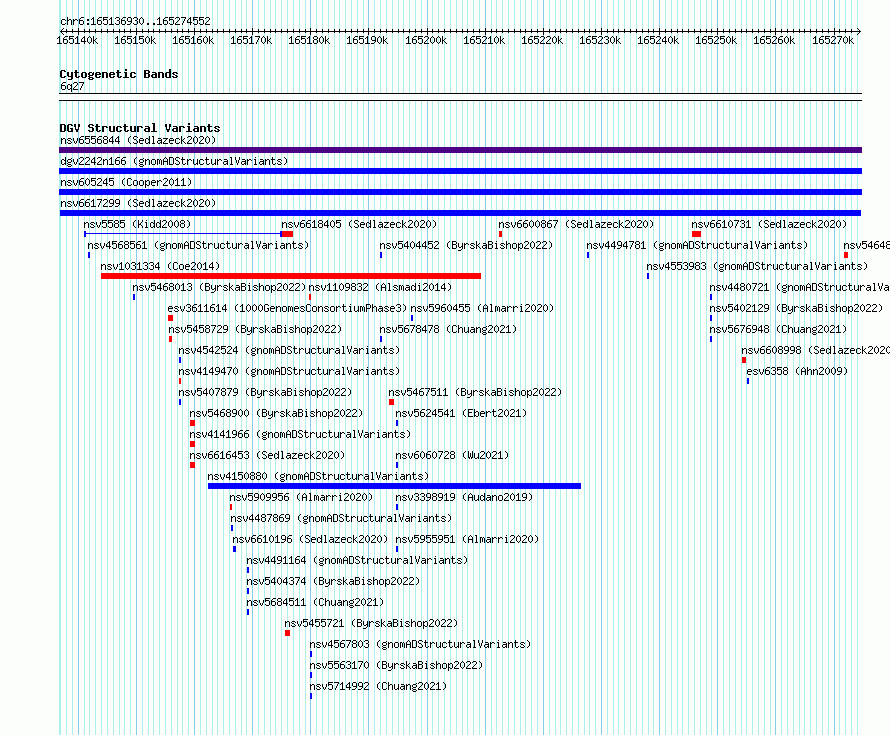Click the nsv5585 blue span line
The height and width of the screenshot is (735, 890).
click(x=182, y=234)
